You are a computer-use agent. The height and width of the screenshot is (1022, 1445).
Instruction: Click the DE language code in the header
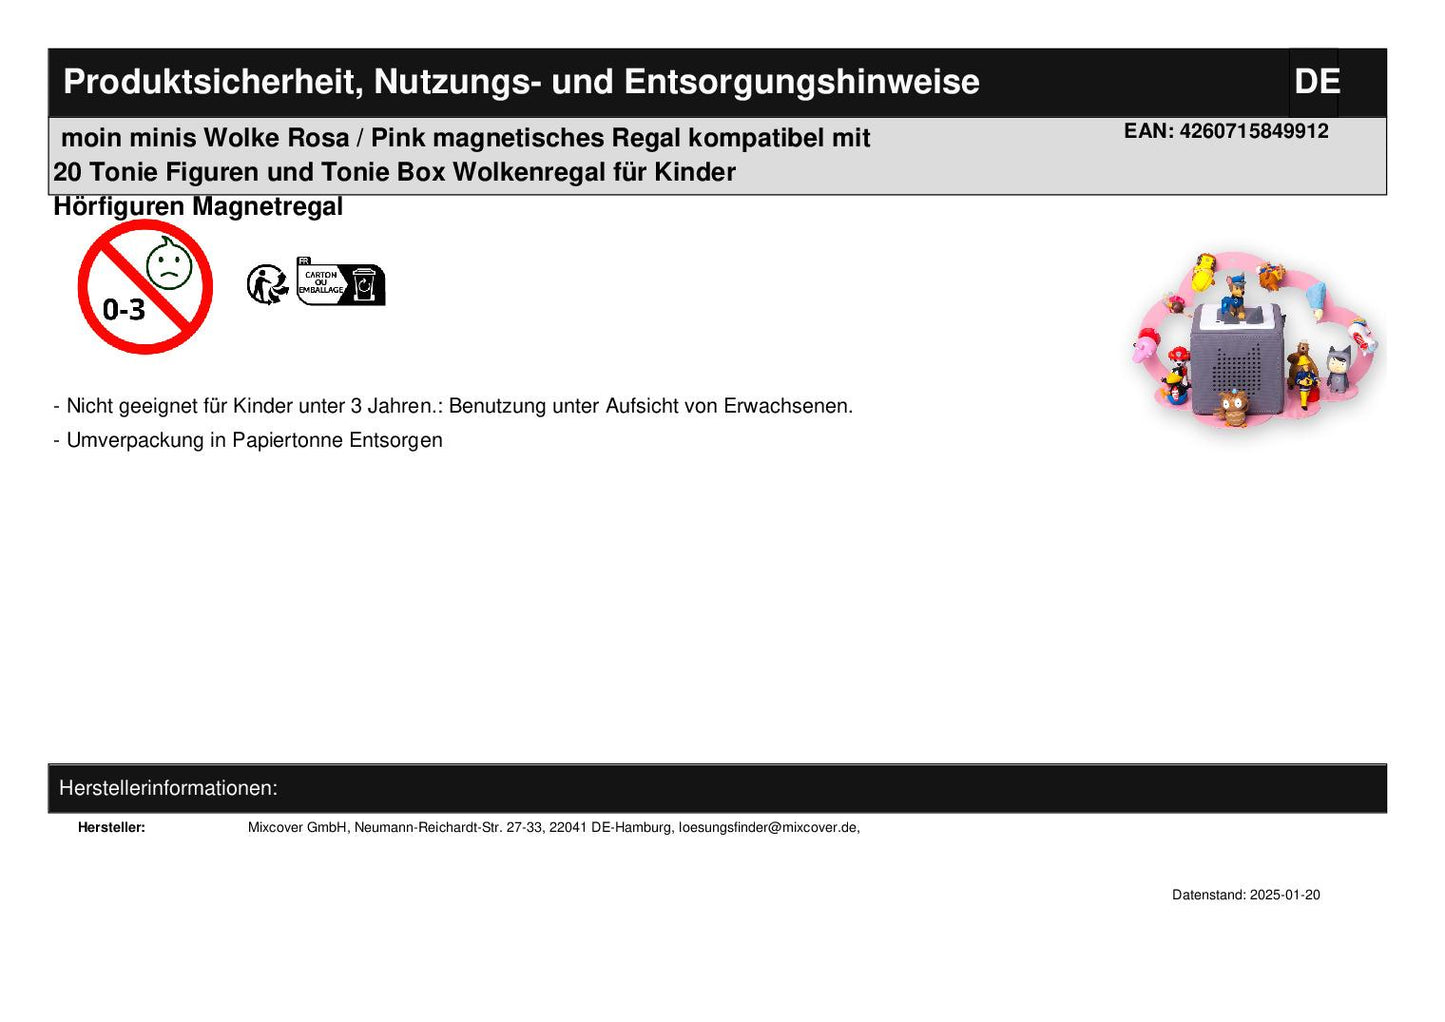(x=1316, y=82)
